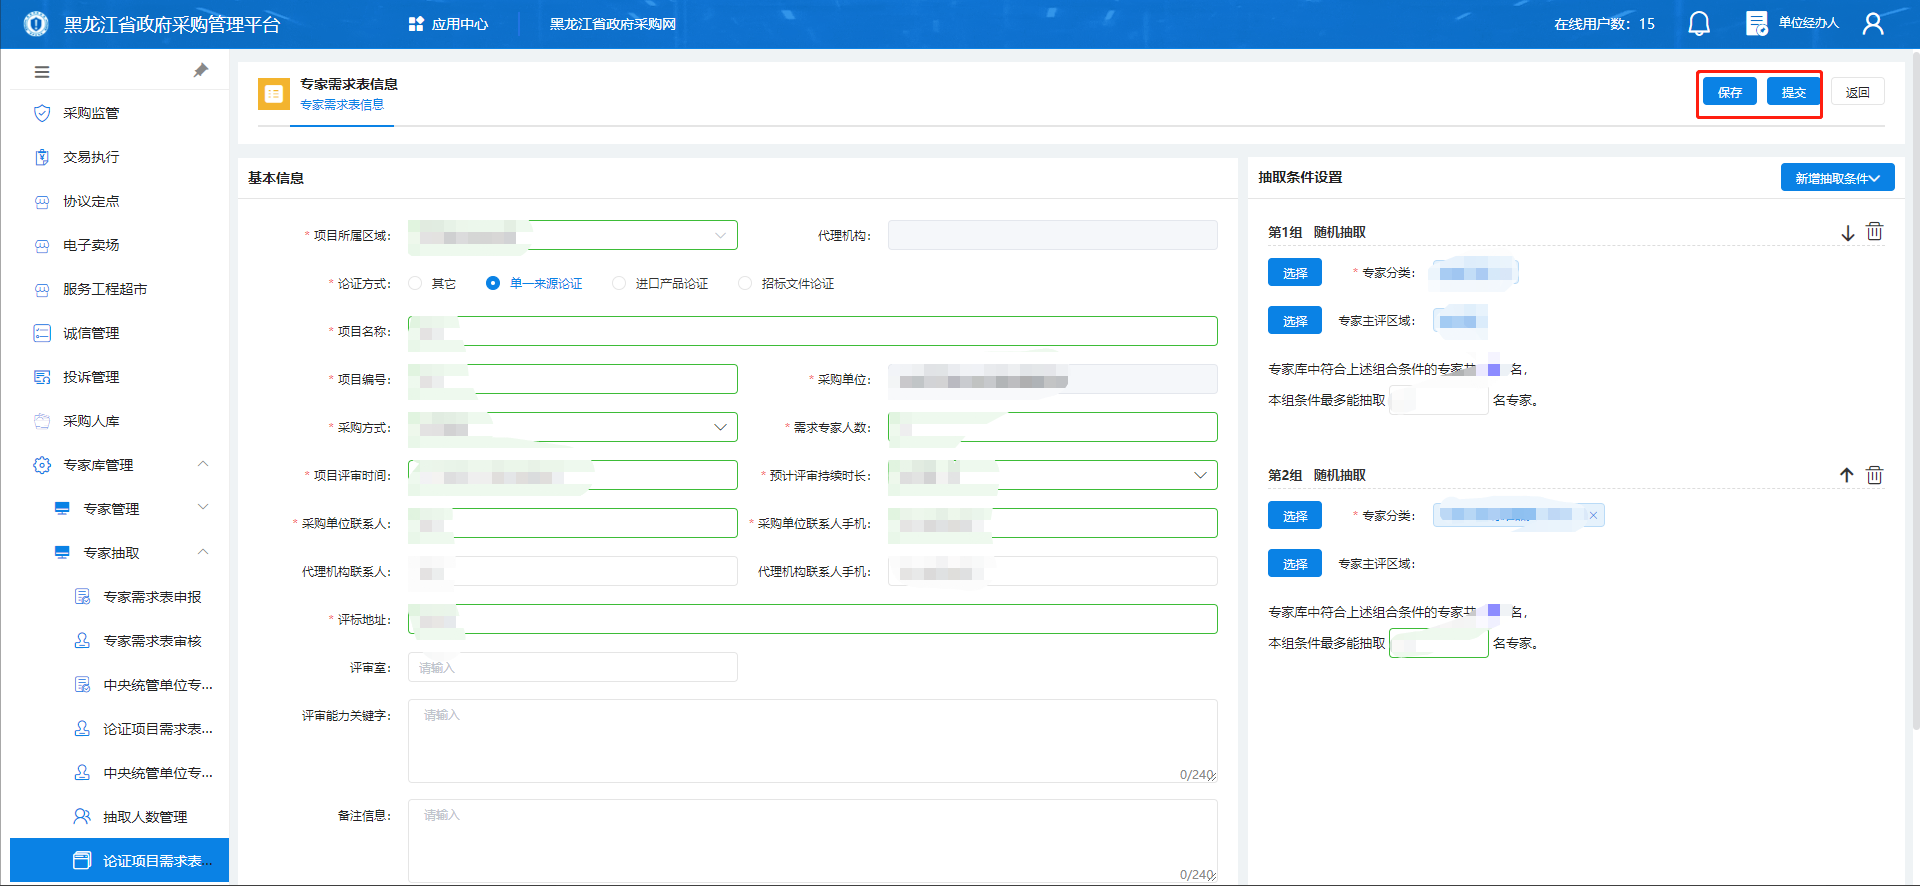This screenshot has width=1920, height=886.
Task: Click the 抽取人数管理 people icon
Action: (x=83, y=817)
